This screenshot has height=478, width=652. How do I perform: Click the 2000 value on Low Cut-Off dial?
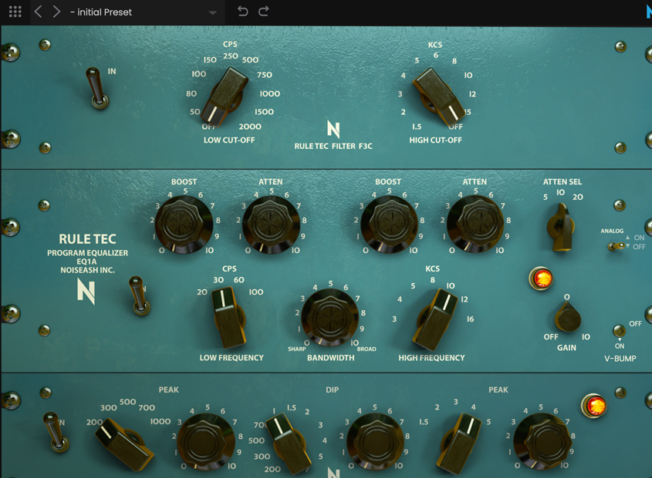pos(250,126)
